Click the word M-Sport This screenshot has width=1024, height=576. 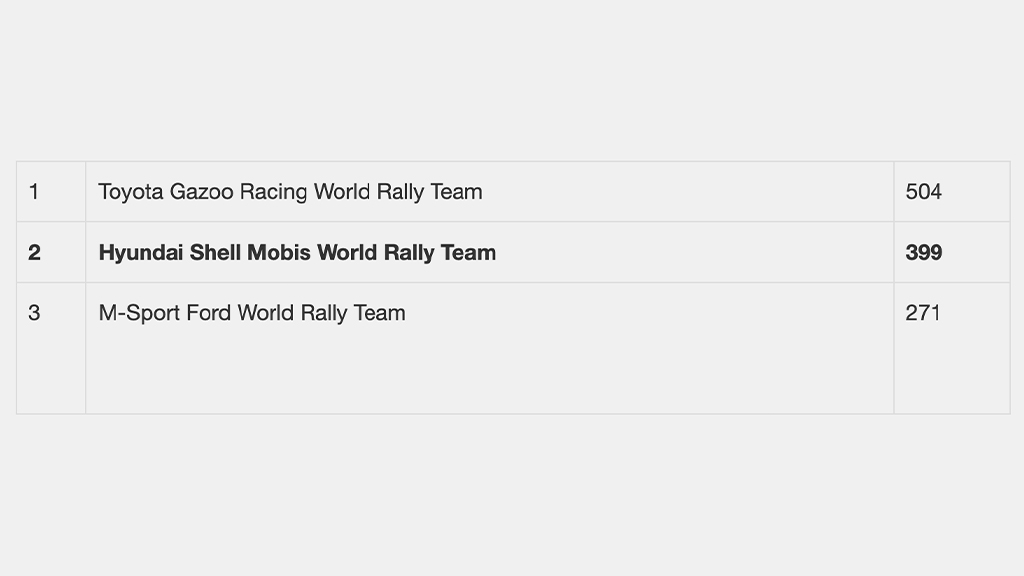pos(139,313)
